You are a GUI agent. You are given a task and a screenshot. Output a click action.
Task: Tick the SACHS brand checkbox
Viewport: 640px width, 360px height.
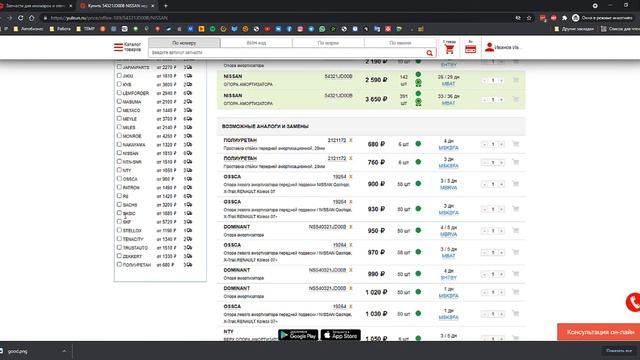click(x=119, y=204)
